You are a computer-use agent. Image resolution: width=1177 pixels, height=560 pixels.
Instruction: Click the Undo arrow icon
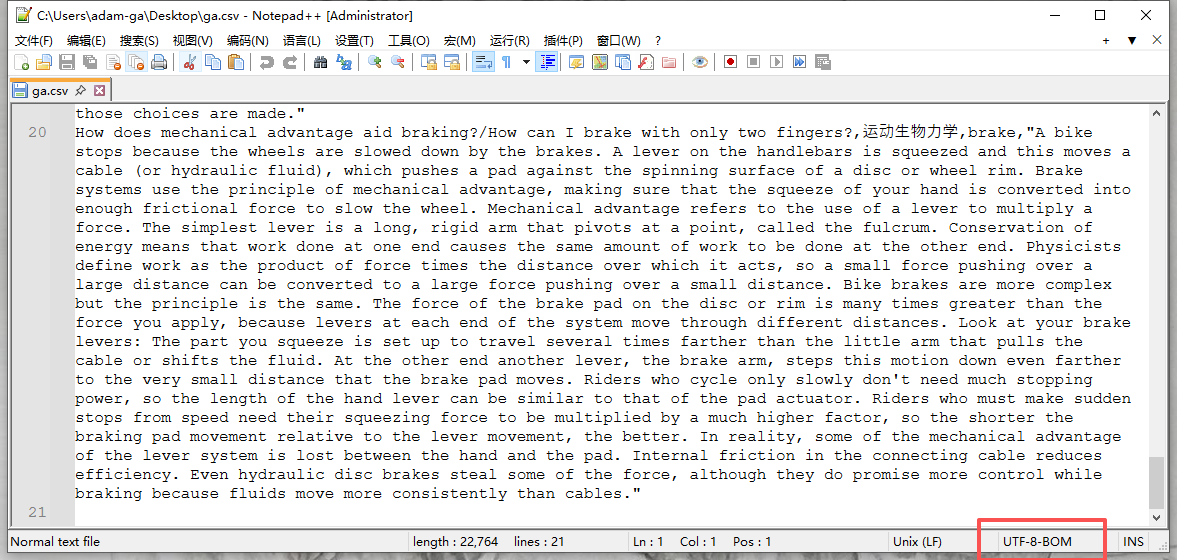(x=266, y=62)
